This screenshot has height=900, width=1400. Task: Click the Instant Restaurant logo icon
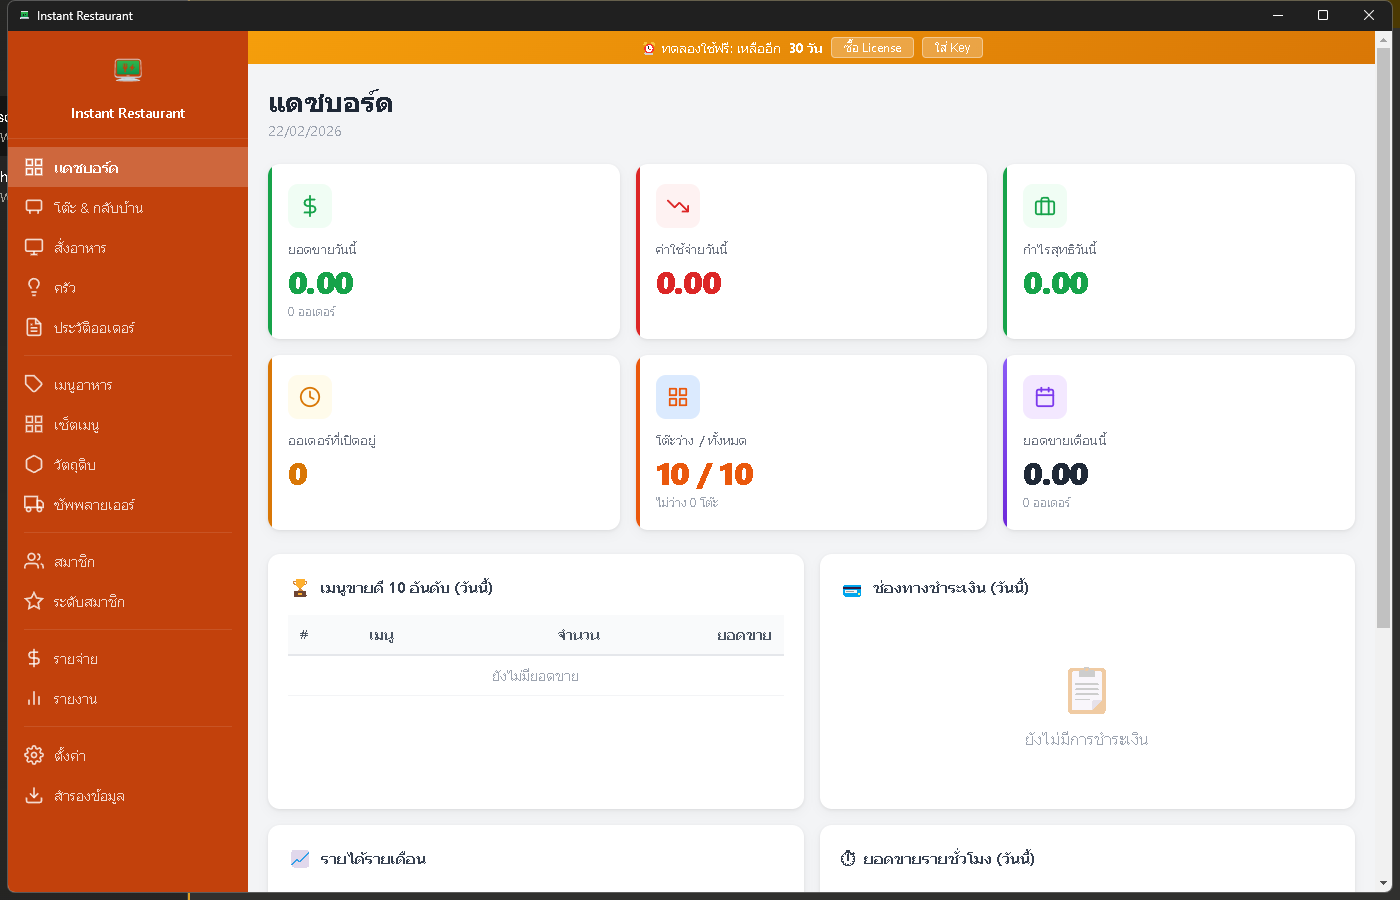pyautogui.click(x=128, y=70)
